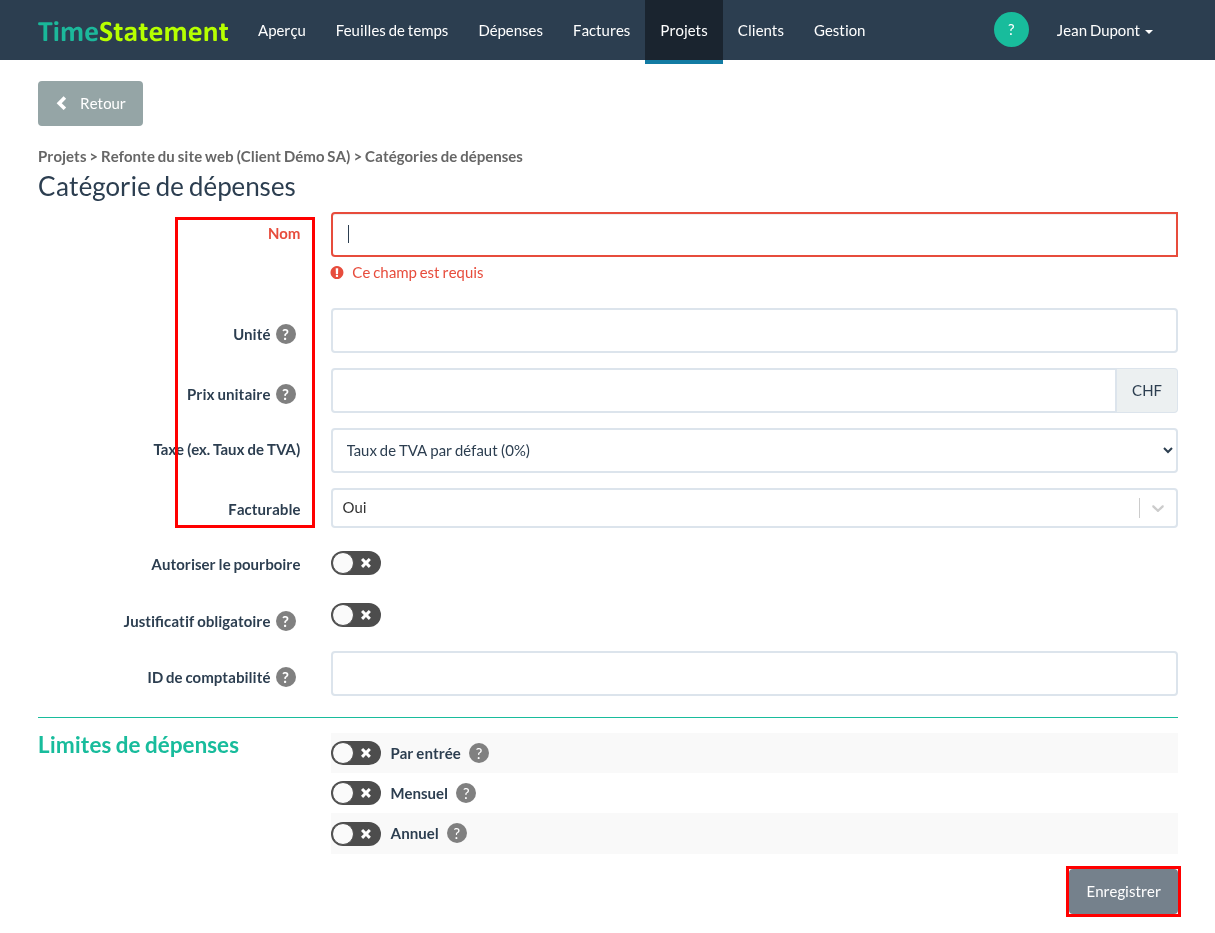Click the Limites de dépenses heading
Viewport: 1215px width, 933px height.
[138, 745]
